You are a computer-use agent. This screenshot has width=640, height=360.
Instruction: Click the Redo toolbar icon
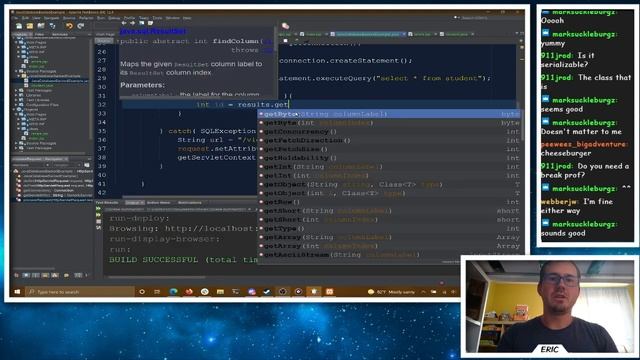[x=80, y=26]
